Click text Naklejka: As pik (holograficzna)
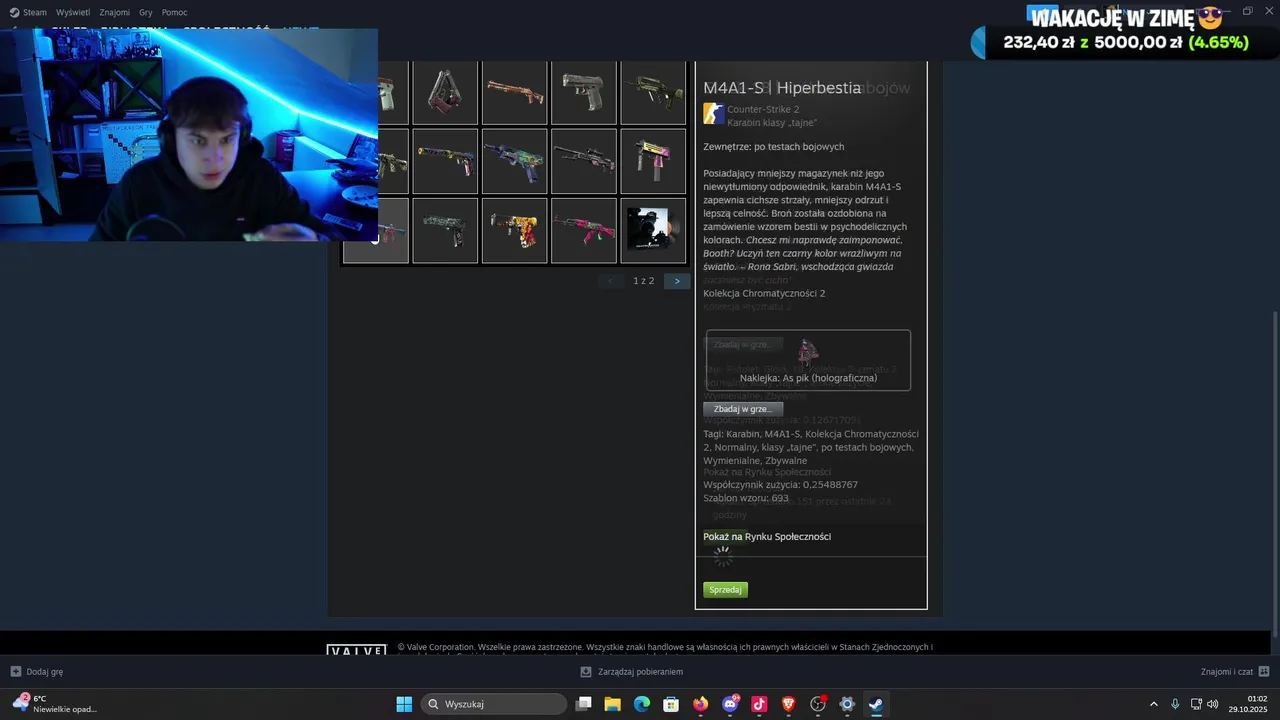Viewport: 1280px width, 720px height. [808, 378]
